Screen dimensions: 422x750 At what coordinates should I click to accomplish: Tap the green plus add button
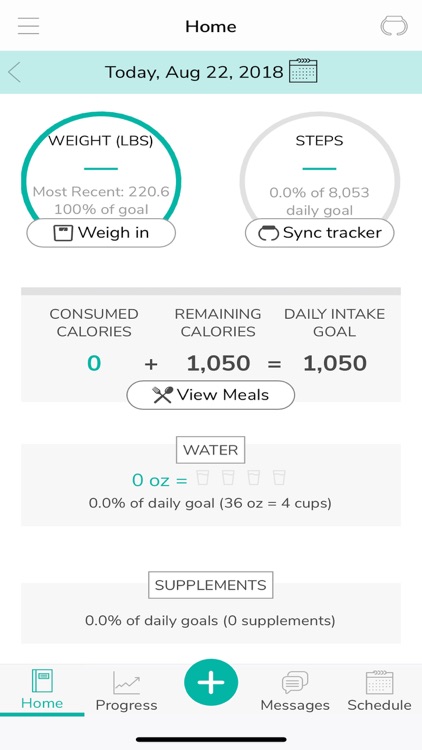point(211,683)
